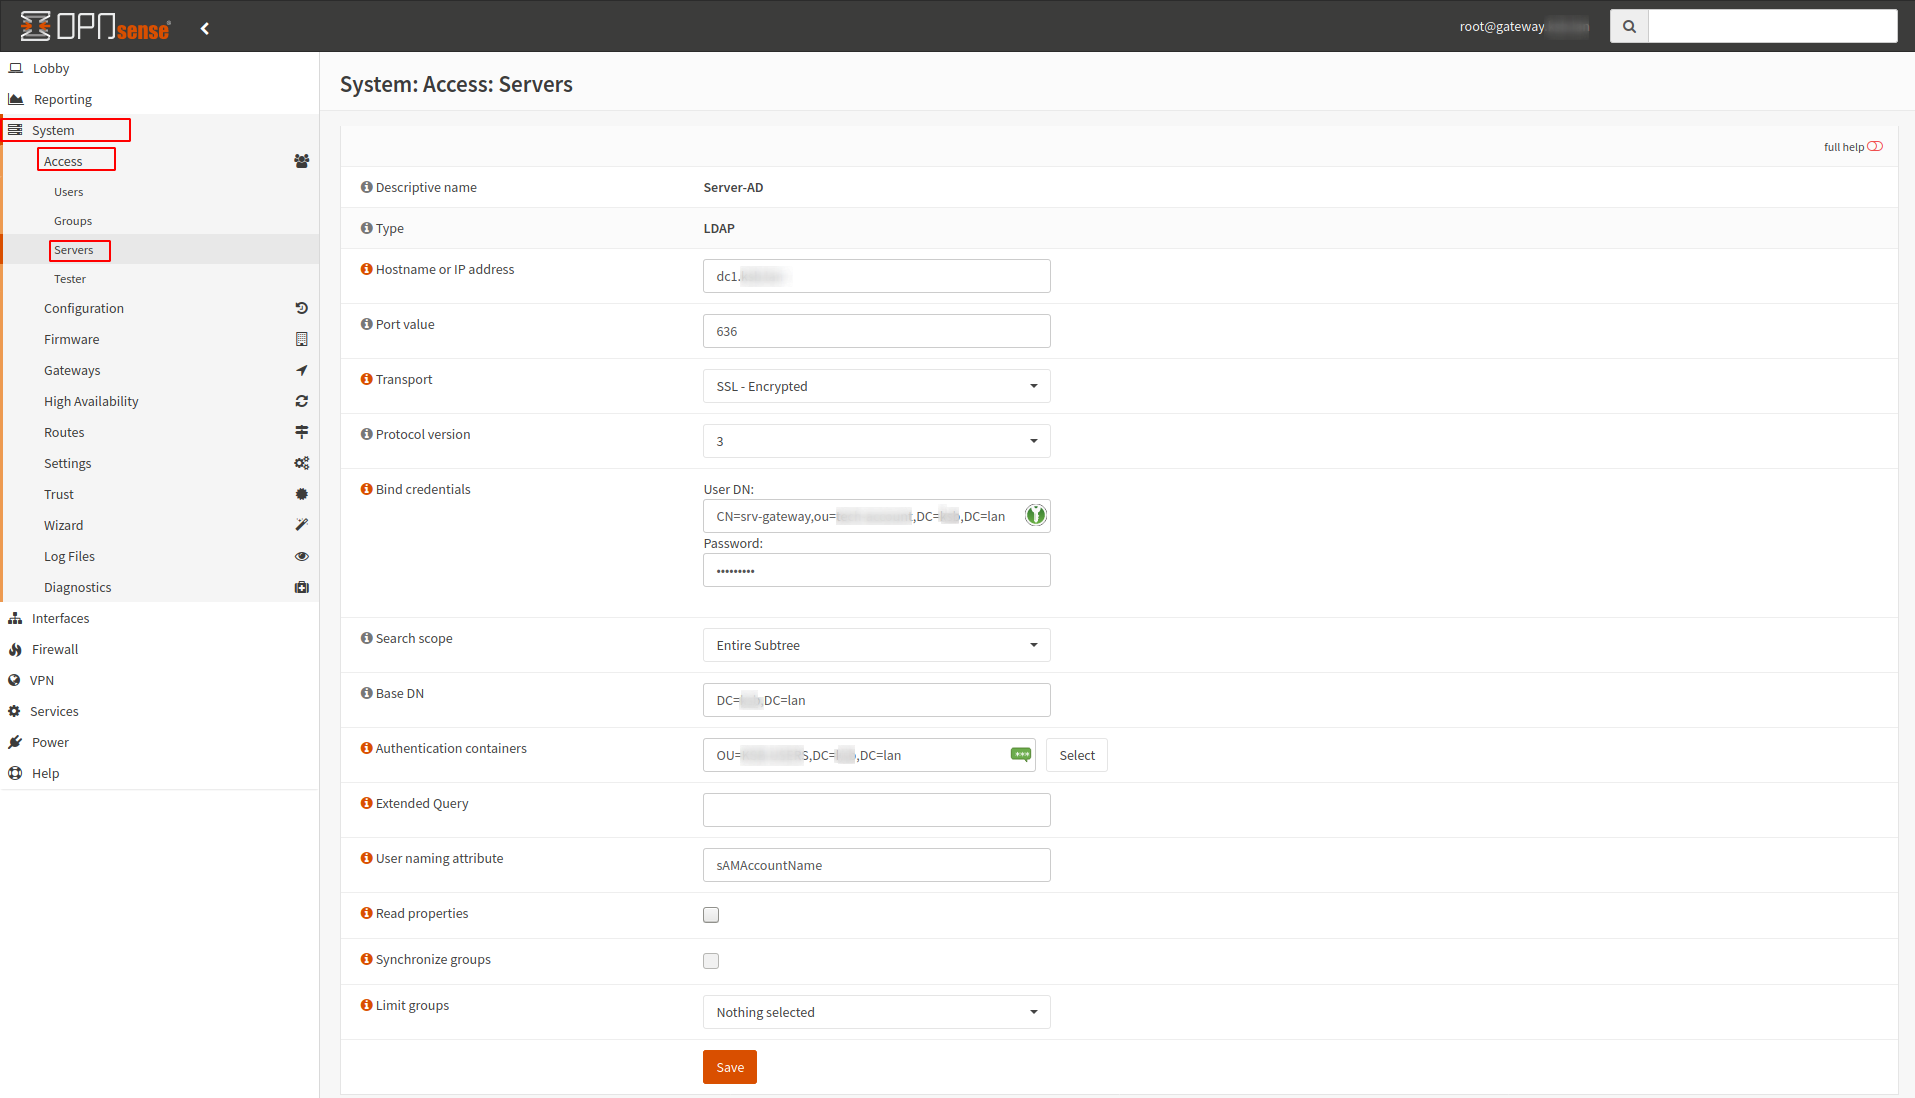Enable the Synchronize groups checkbox

[x=711, y=961]
